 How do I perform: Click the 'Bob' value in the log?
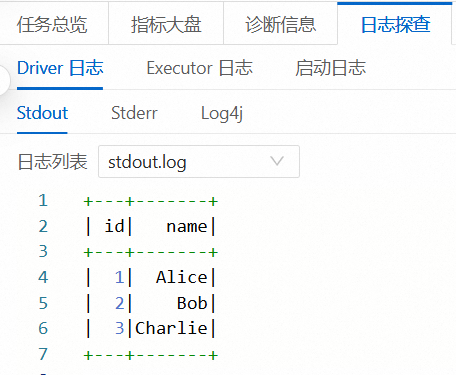[x=192, y=303]
